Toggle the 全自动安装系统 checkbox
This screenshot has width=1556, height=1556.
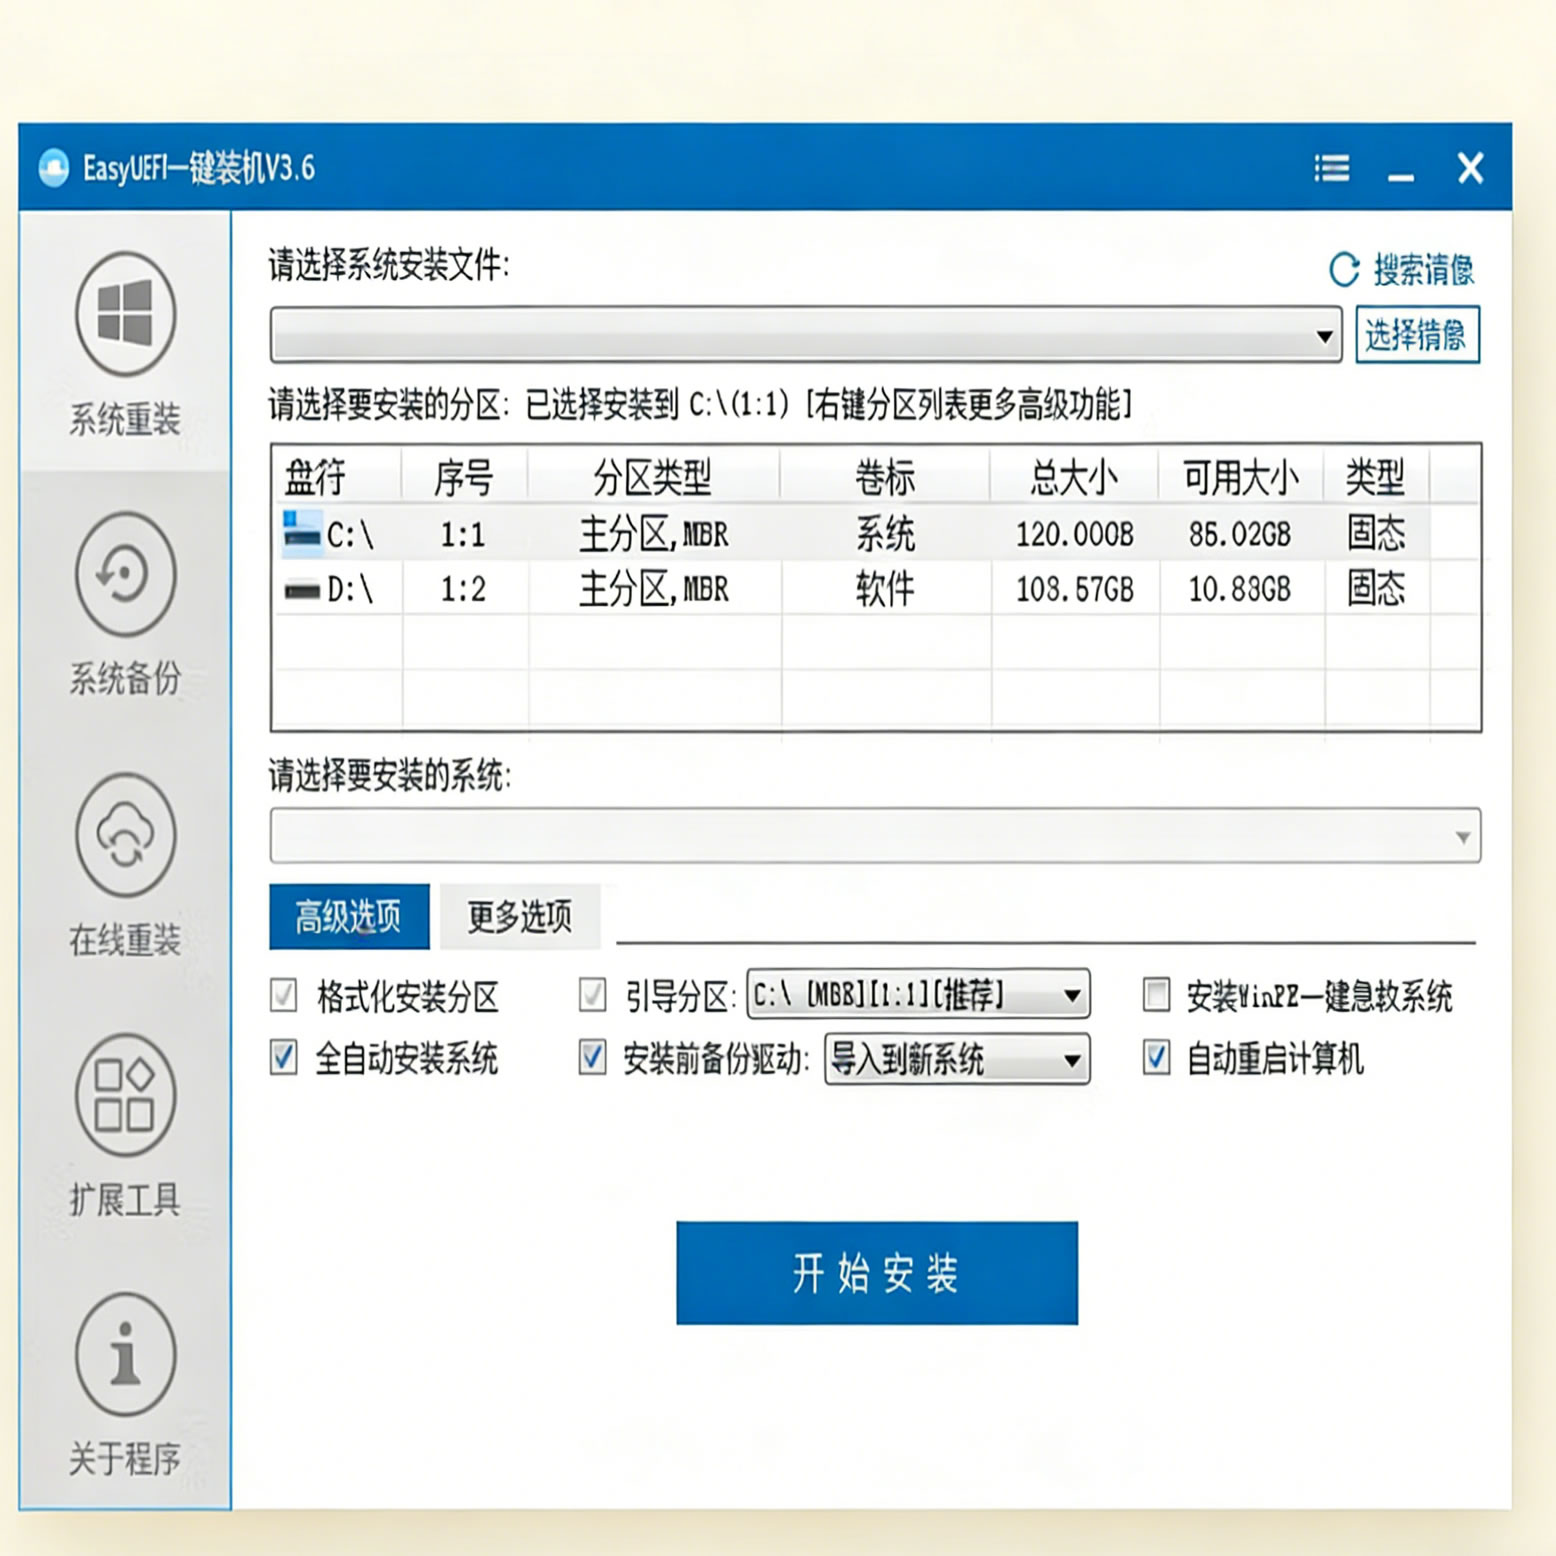tap(284, 1057)
